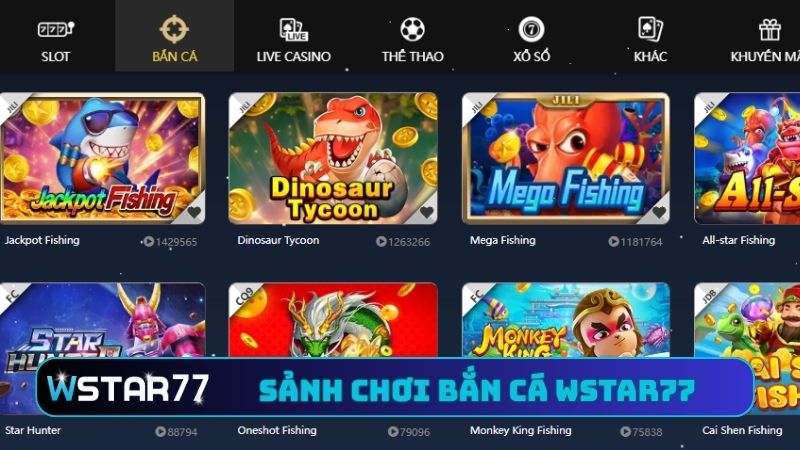Favorite Dinosaur Tycoon with the heart icon
Image resolution: width=800 pixels, height=450 pixels.
(427, 212)
